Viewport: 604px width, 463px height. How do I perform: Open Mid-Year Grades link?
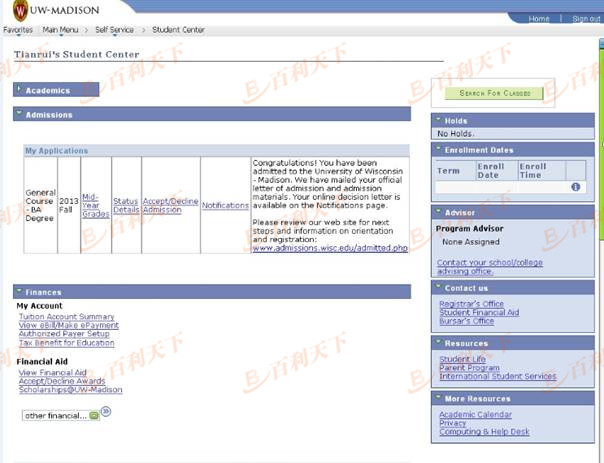point(96,205)
